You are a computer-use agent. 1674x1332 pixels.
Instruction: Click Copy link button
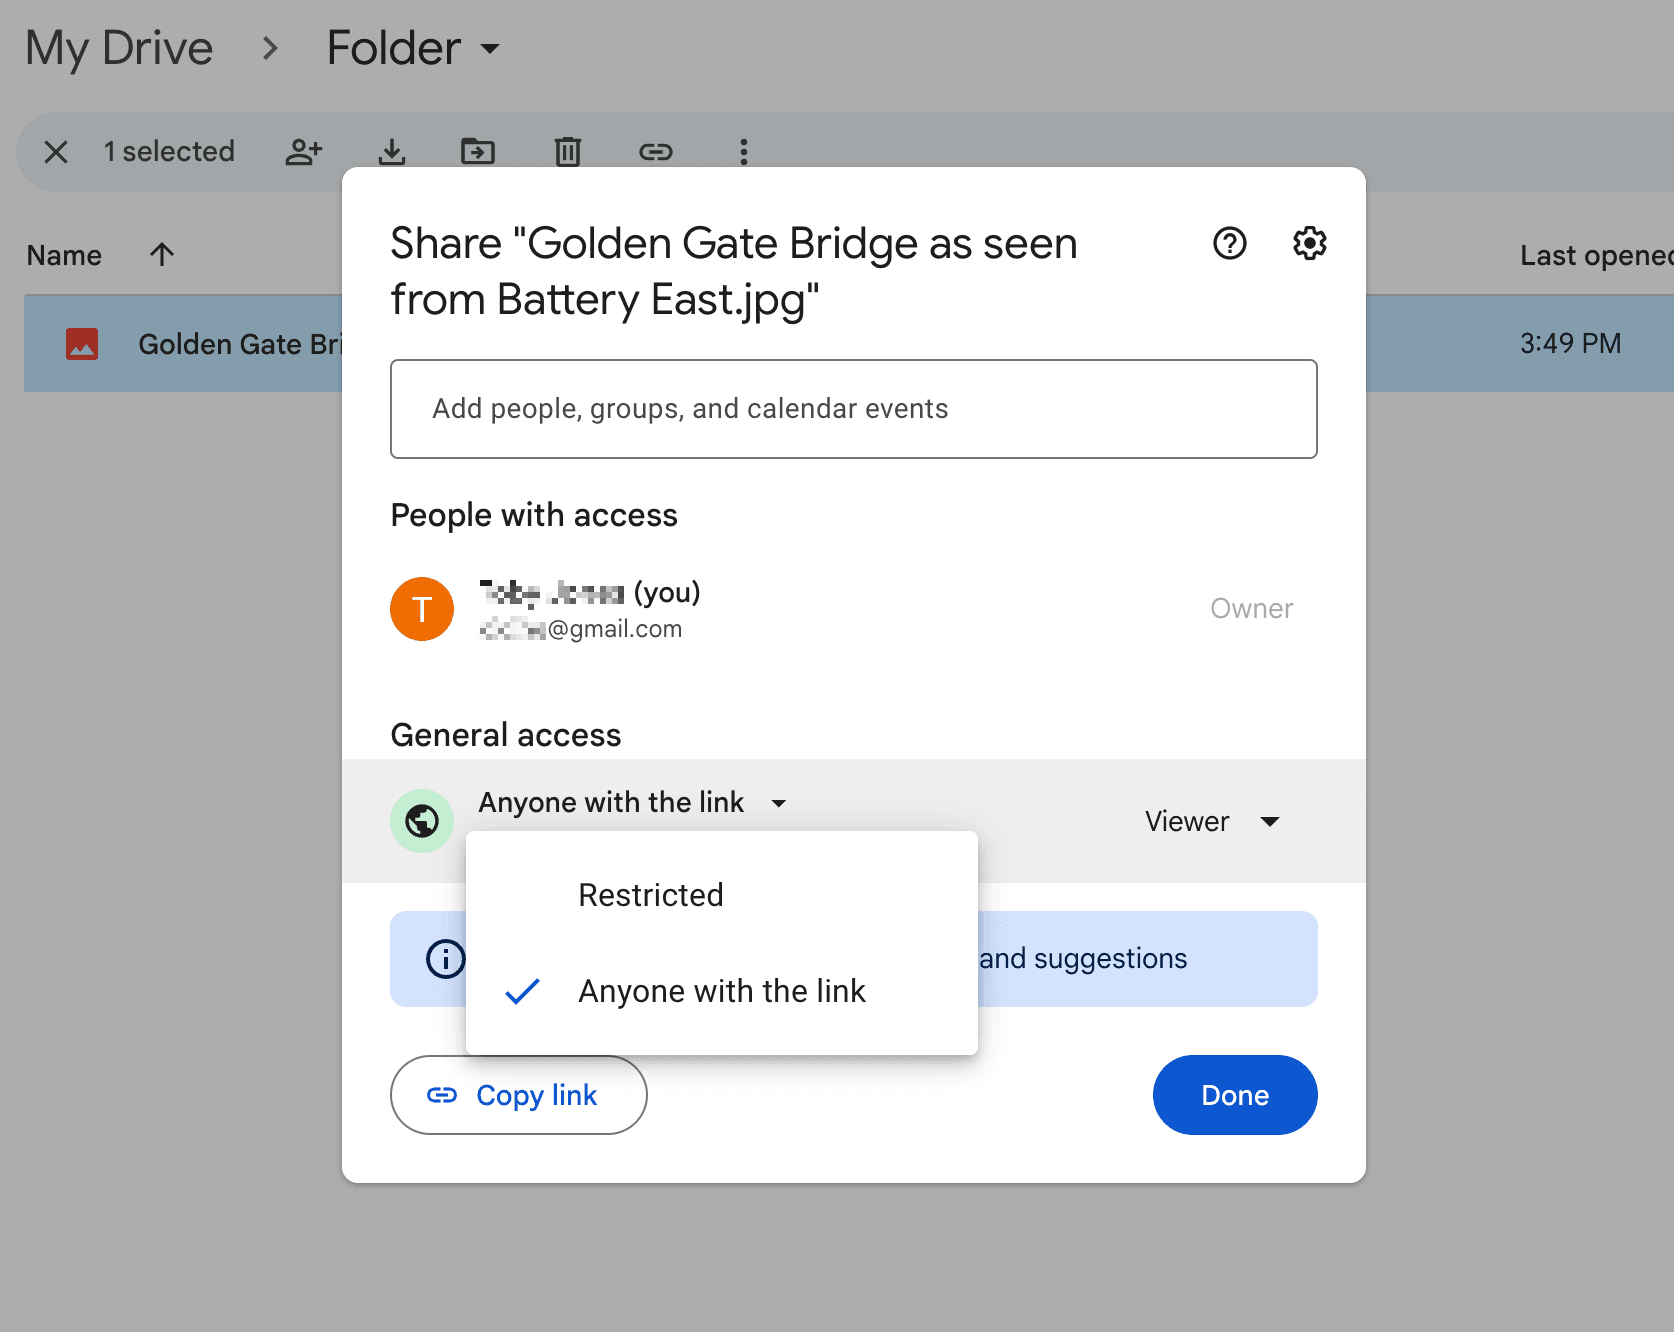point(518,1095)
